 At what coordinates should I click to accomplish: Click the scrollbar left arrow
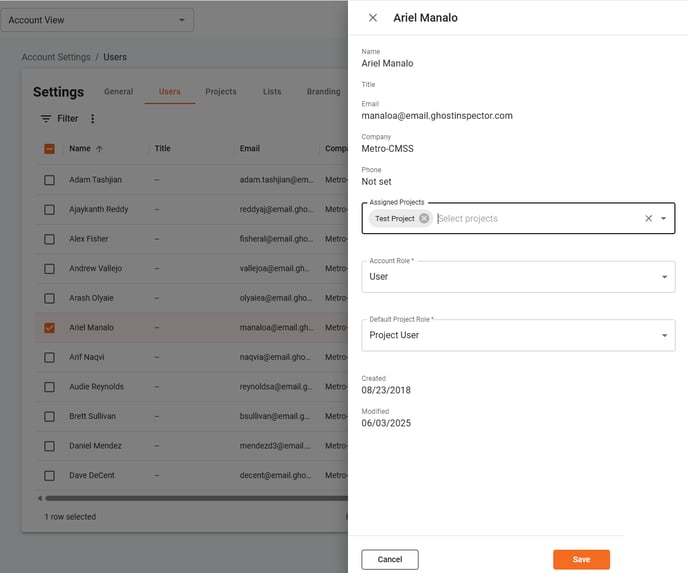click(39, 498)
